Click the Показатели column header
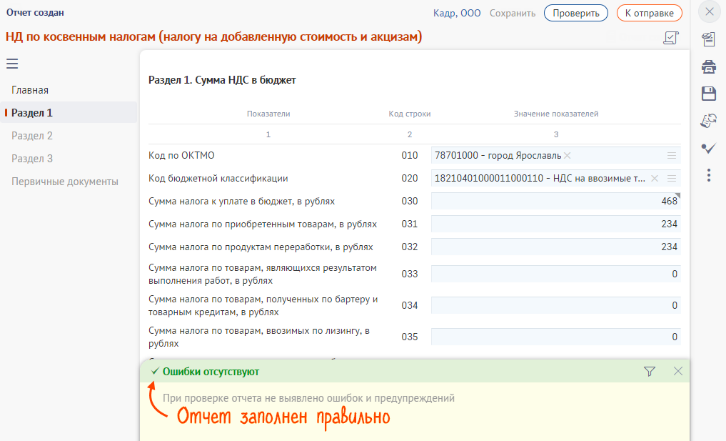The height and width of the screenshot is (441, 726). coord(268,114)
